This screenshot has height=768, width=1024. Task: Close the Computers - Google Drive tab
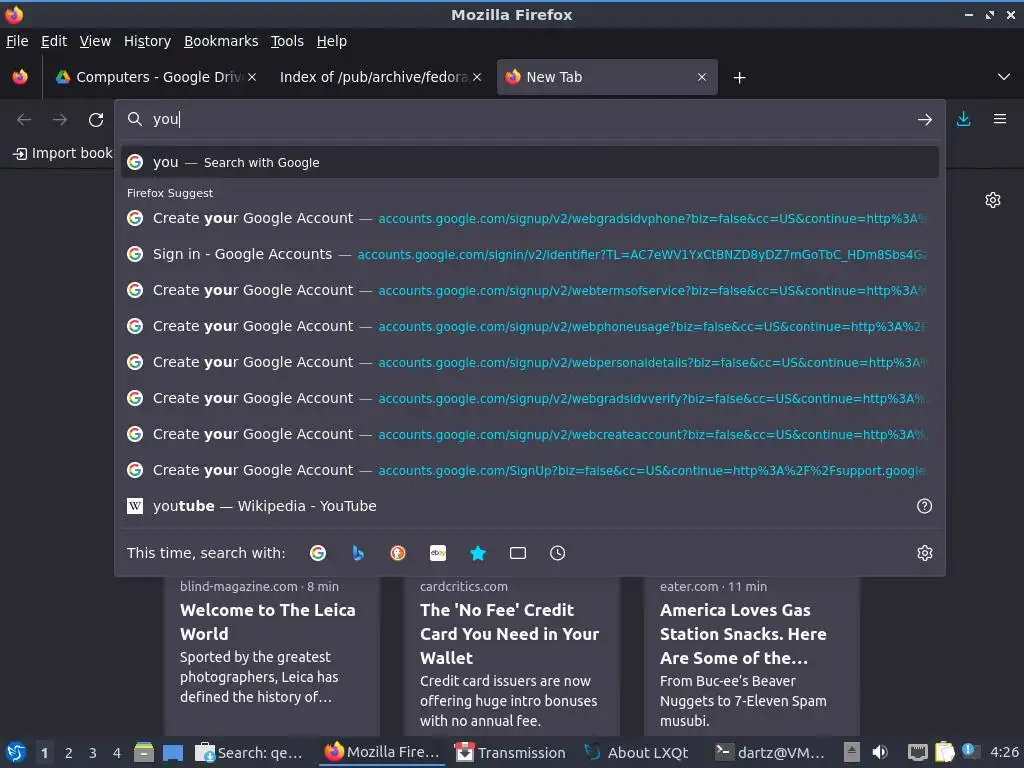(252, 77)
